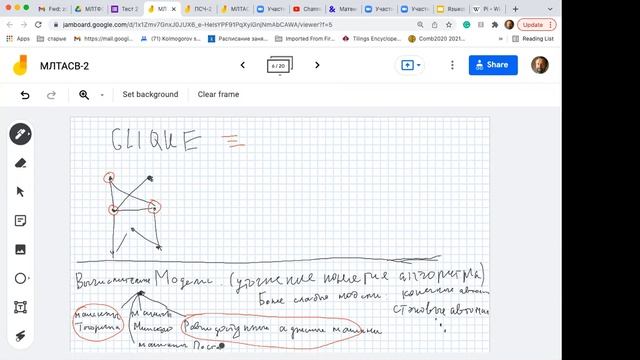Click the browser back arrow
The image size is (640, 360).
click(10, 25)
